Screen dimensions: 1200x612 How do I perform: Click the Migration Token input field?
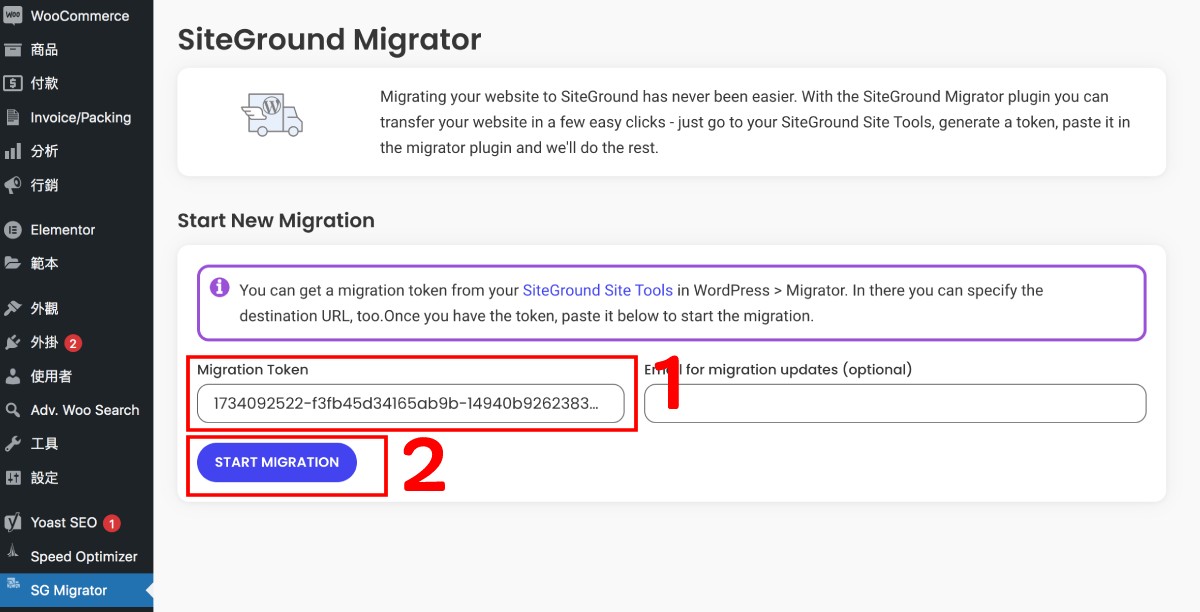[413, 403]
